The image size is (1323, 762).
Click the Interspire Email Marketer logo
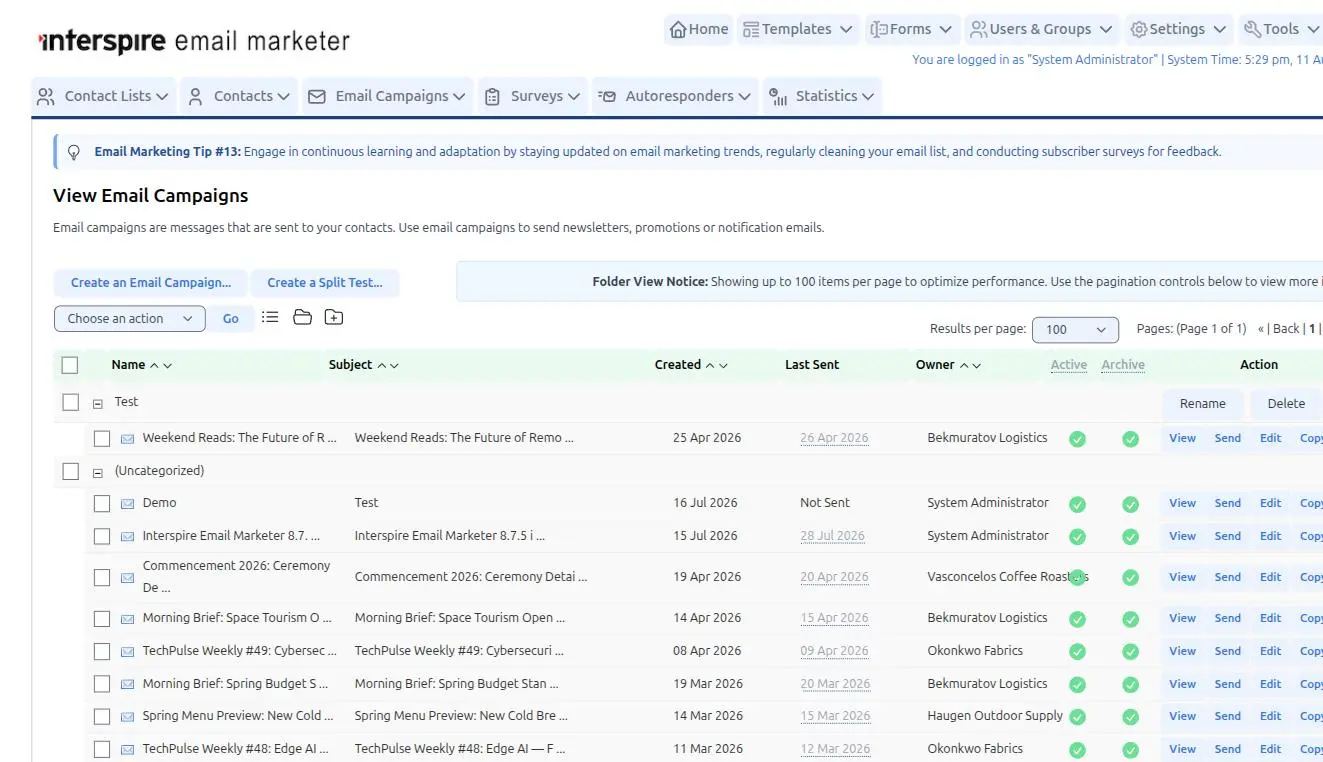[194, 41]
